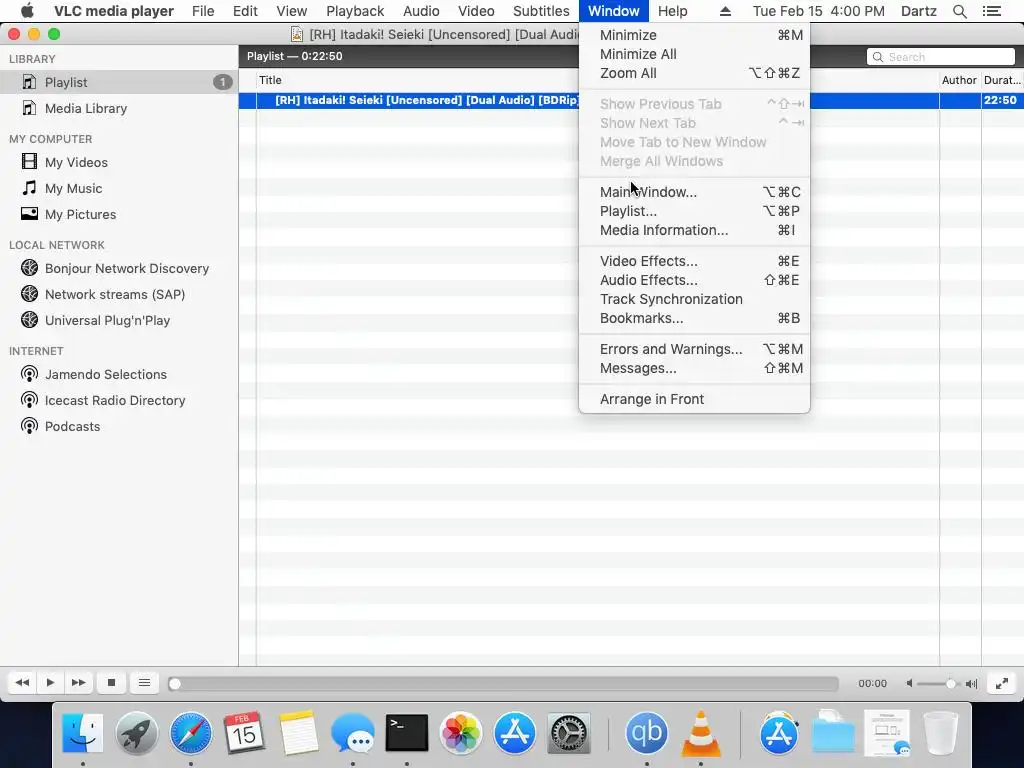
Task: Open Audio Effects... from the menu
Action: click(694, 280)
